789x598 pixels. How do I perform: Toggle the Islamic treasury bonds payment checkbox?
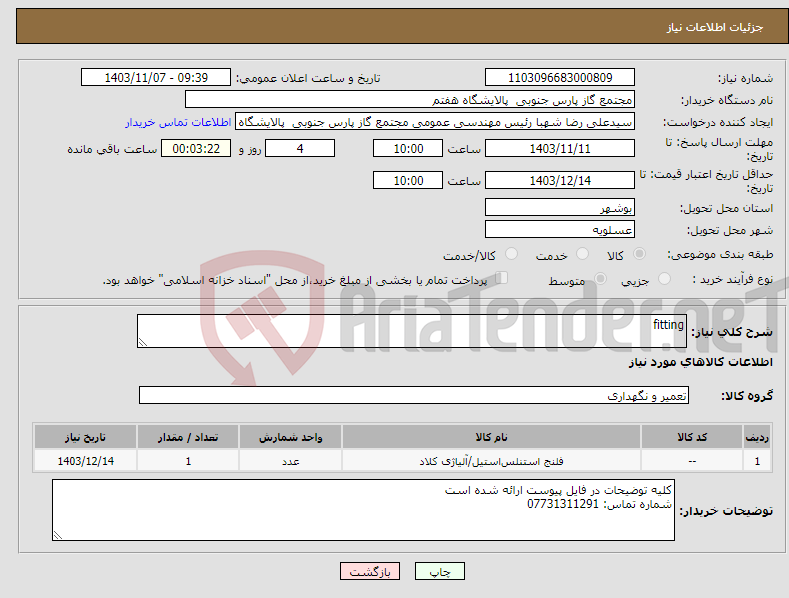point(502,277)
